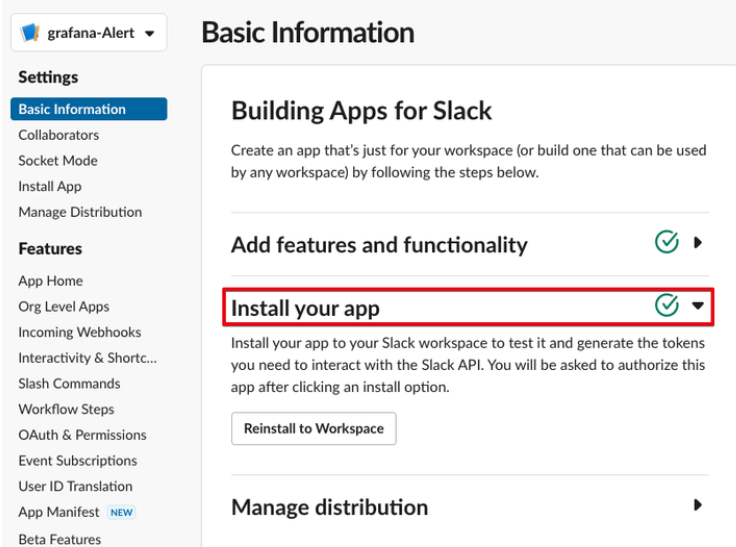Click the Building Apps for Slack heading
The image size is (736, 547).
[361, 111]
